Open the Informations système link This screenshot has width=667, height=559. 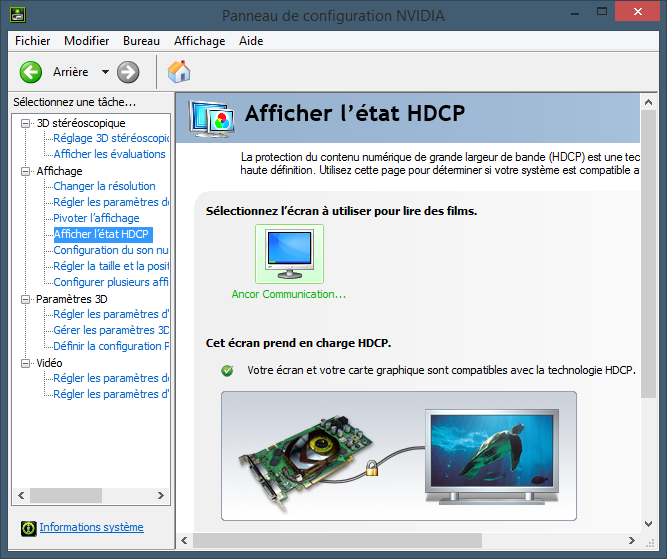91,527
